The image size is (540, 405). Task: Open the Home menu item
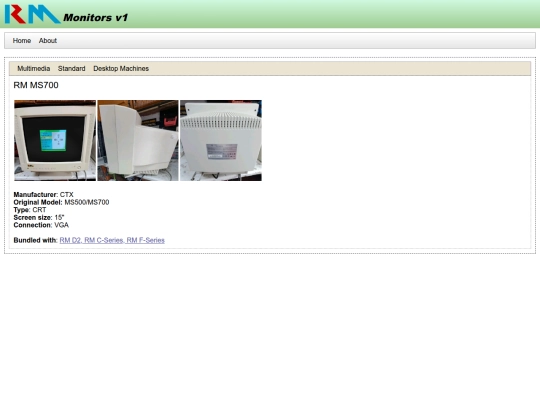click(x=22, y=41)
